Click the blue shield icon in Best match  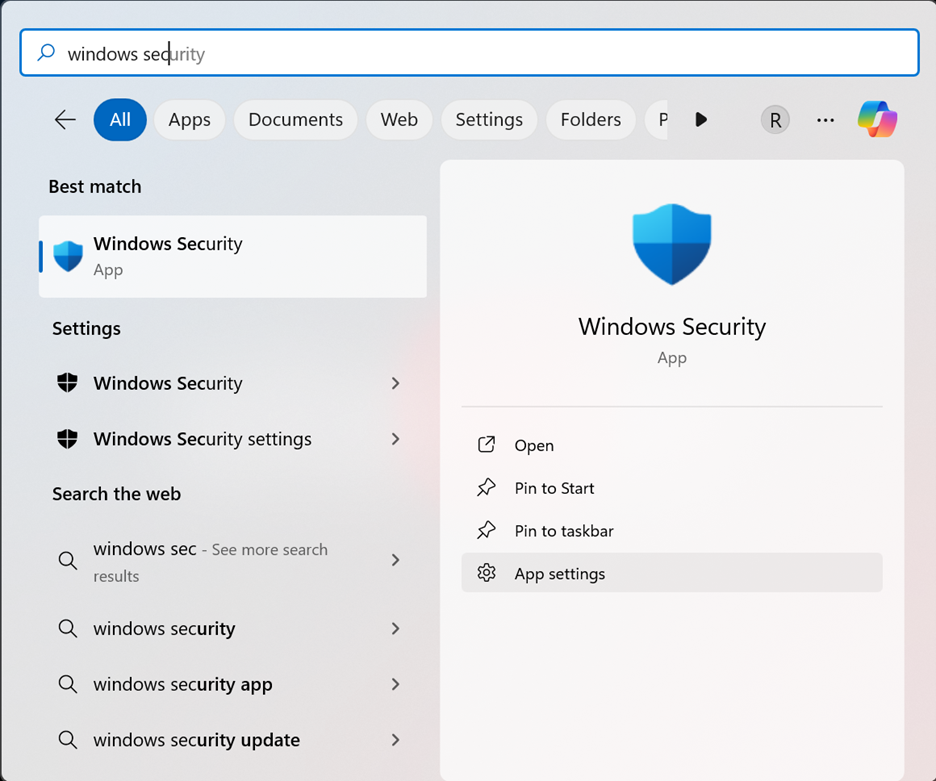click(x=68, y=256)
